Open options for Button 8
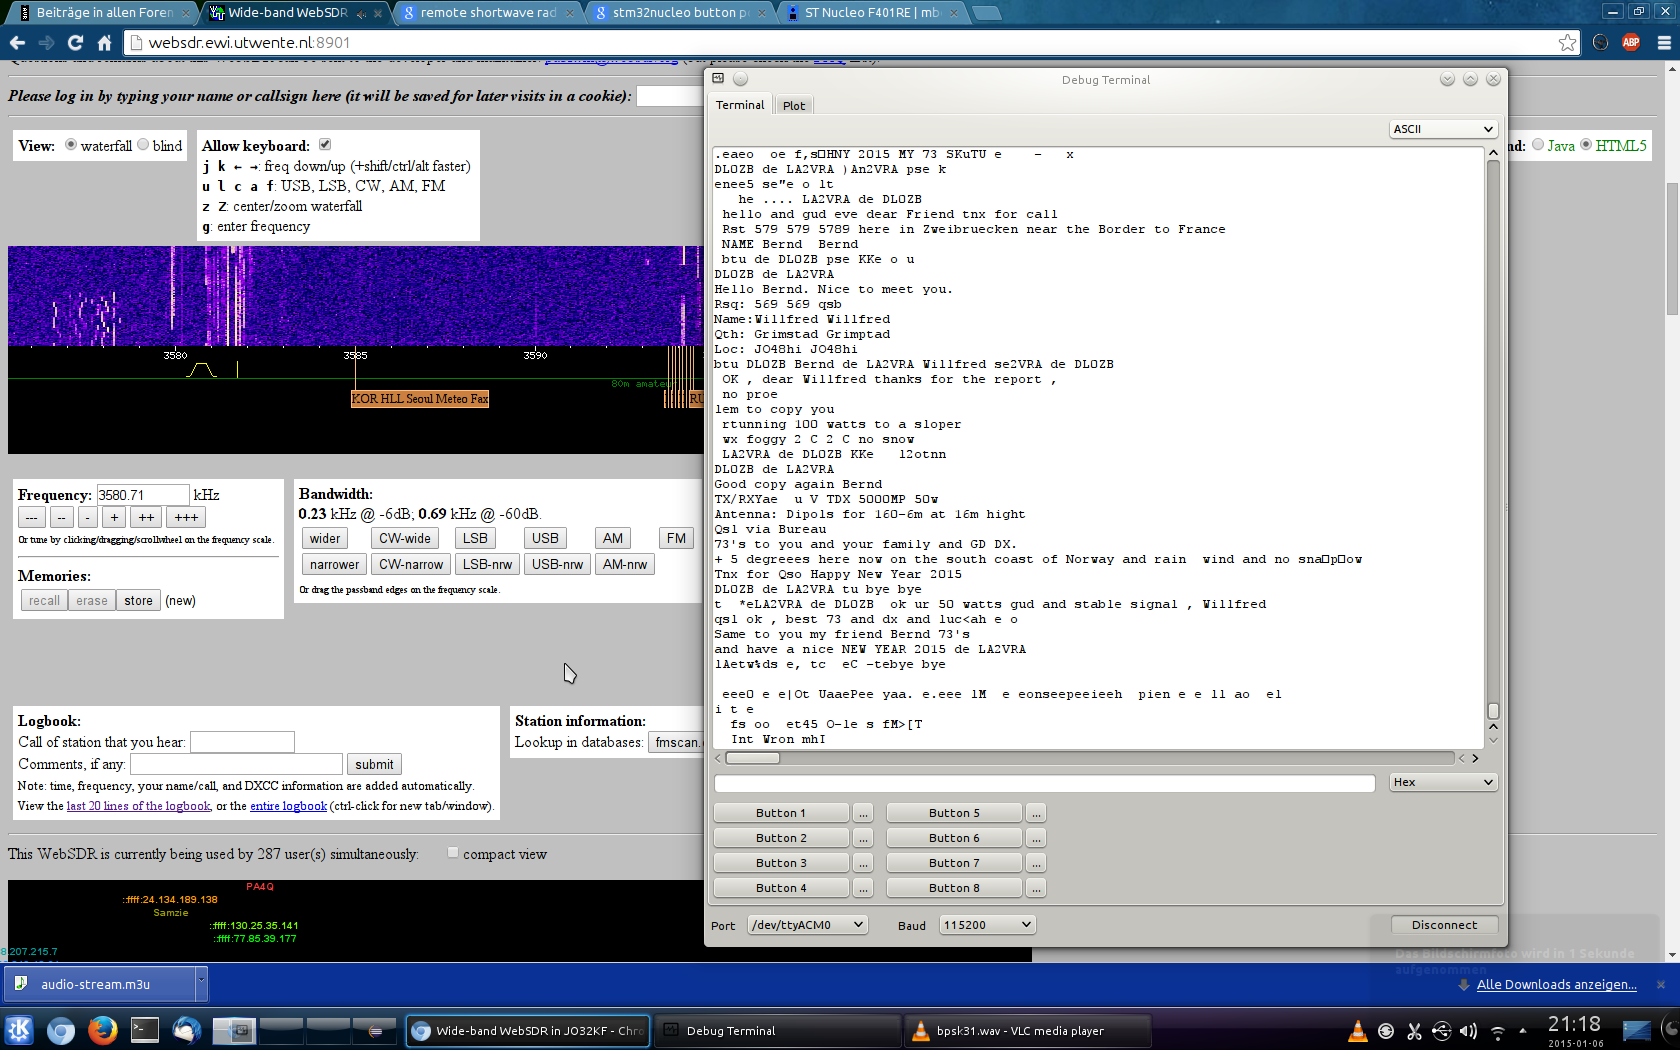Screen dimensions: 1680x1050 [1036, 888]
